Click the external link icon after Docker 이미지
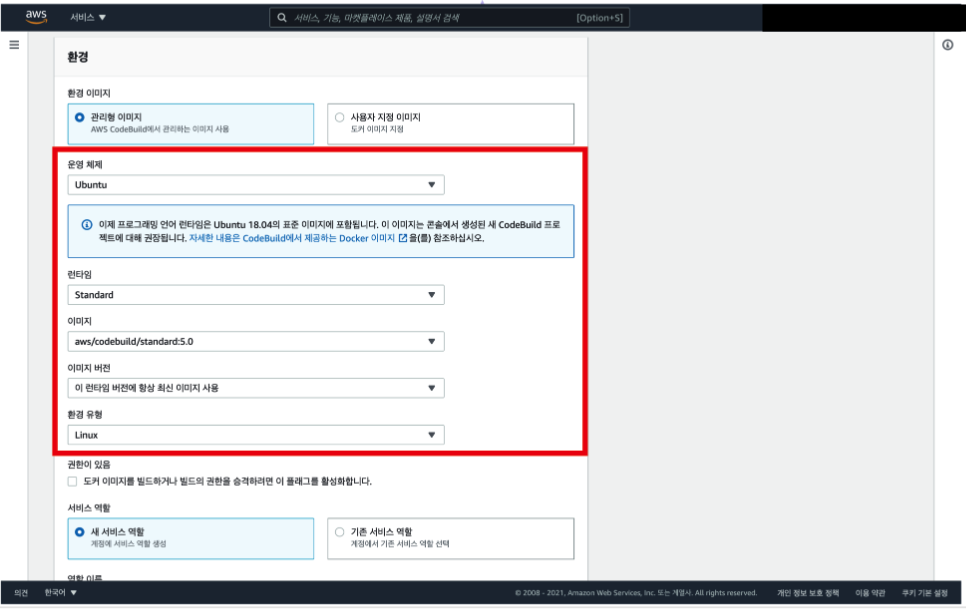This screenshot has width=966, height=612. tap(403, 239)
